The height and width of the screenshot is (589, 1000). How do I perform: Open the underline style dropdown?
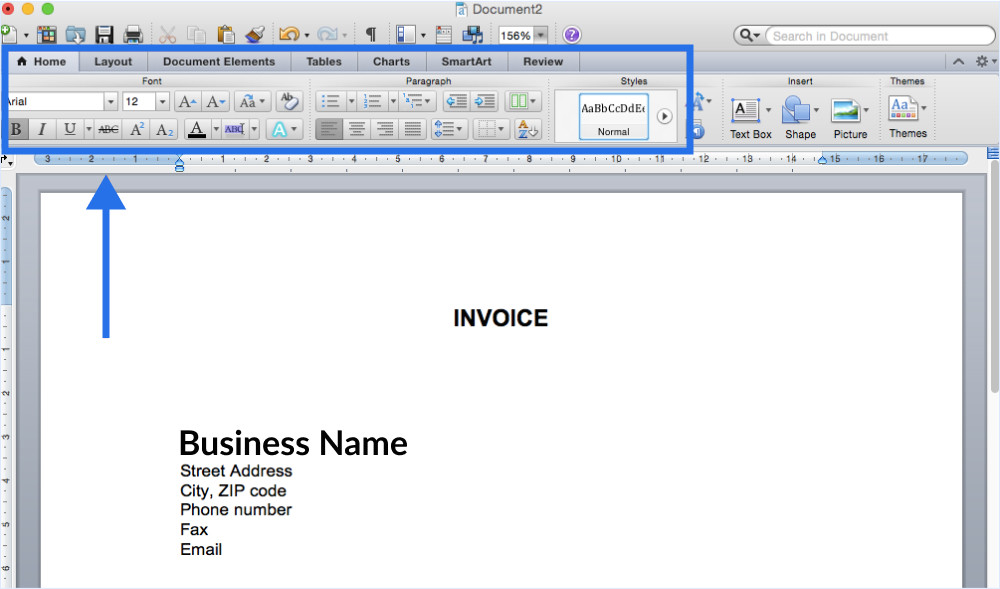click(x=89, y=128)
